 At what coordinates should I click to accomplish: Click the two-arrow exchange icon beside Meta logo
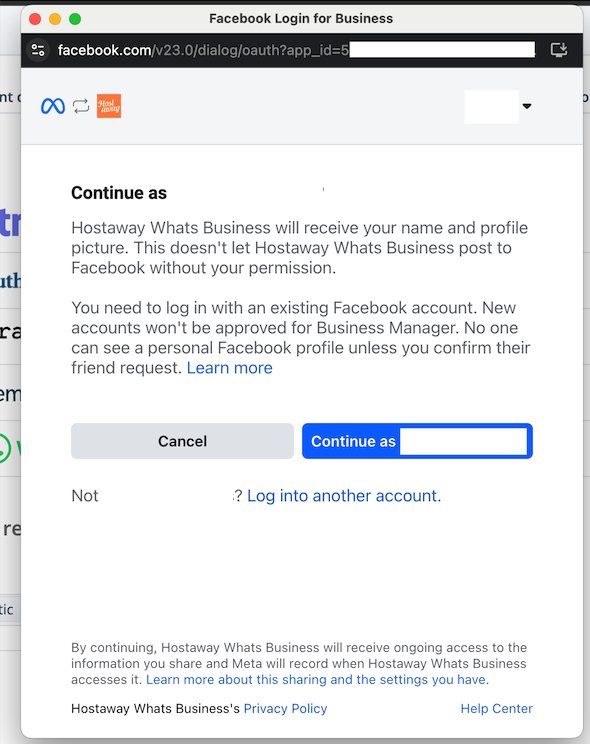pos(81,106)
